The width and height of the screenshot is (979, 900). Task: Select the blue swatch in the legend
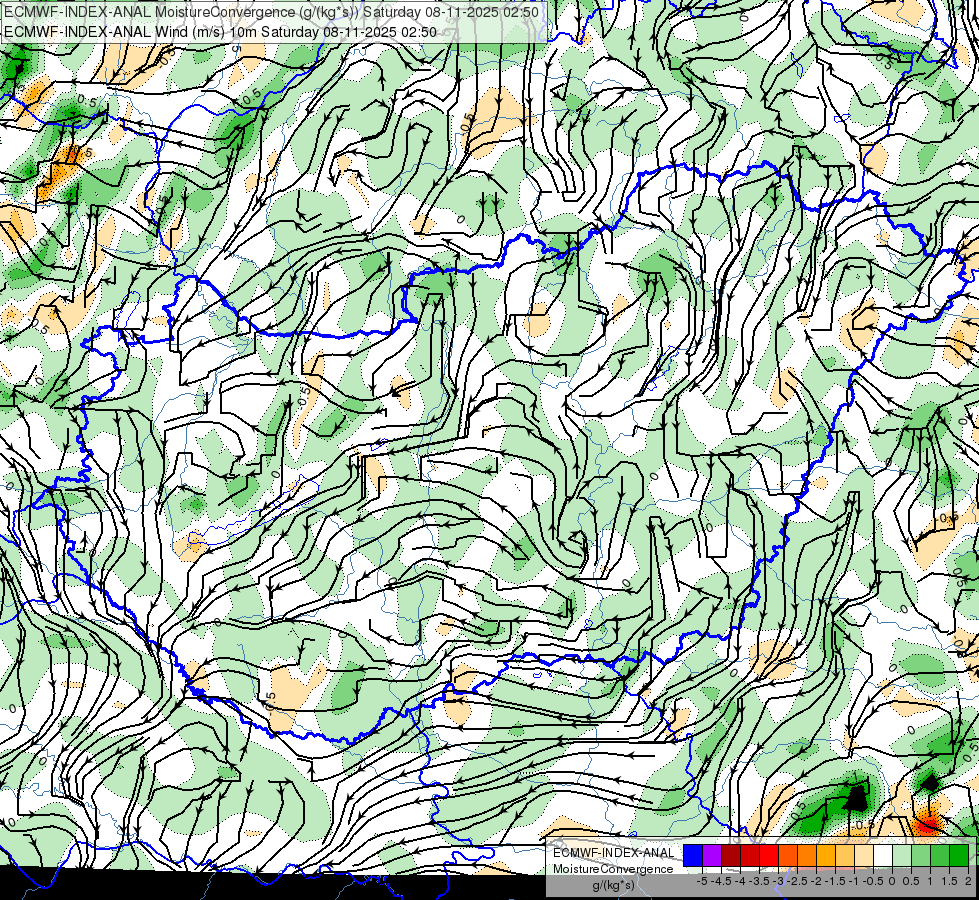(693, 855)
